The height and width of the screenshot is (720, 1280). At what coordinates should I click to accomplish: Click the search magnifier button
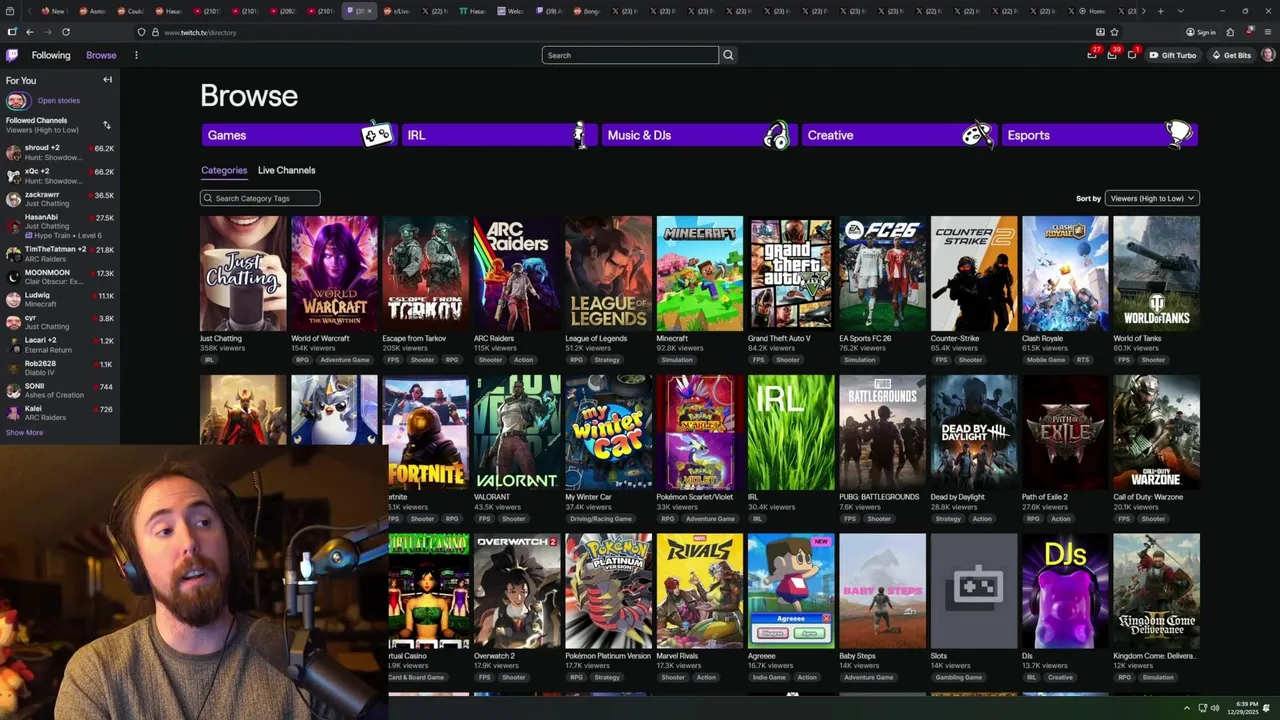(x=728, y=55)
